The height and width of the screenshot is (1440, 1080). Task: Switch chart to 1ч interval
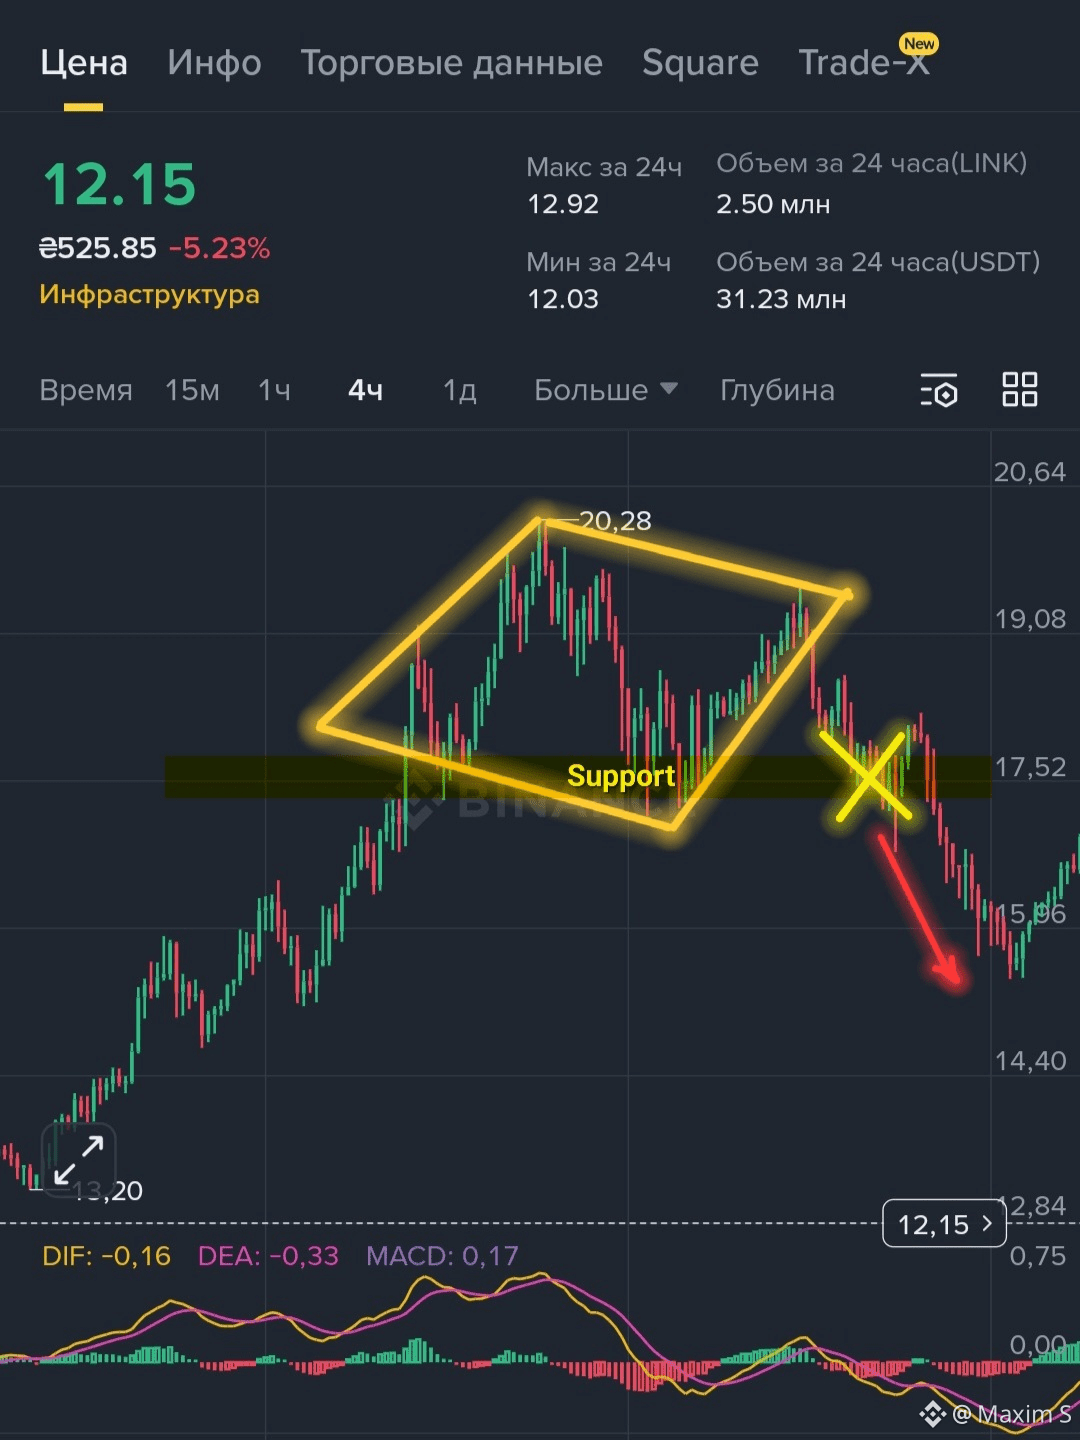274,390
